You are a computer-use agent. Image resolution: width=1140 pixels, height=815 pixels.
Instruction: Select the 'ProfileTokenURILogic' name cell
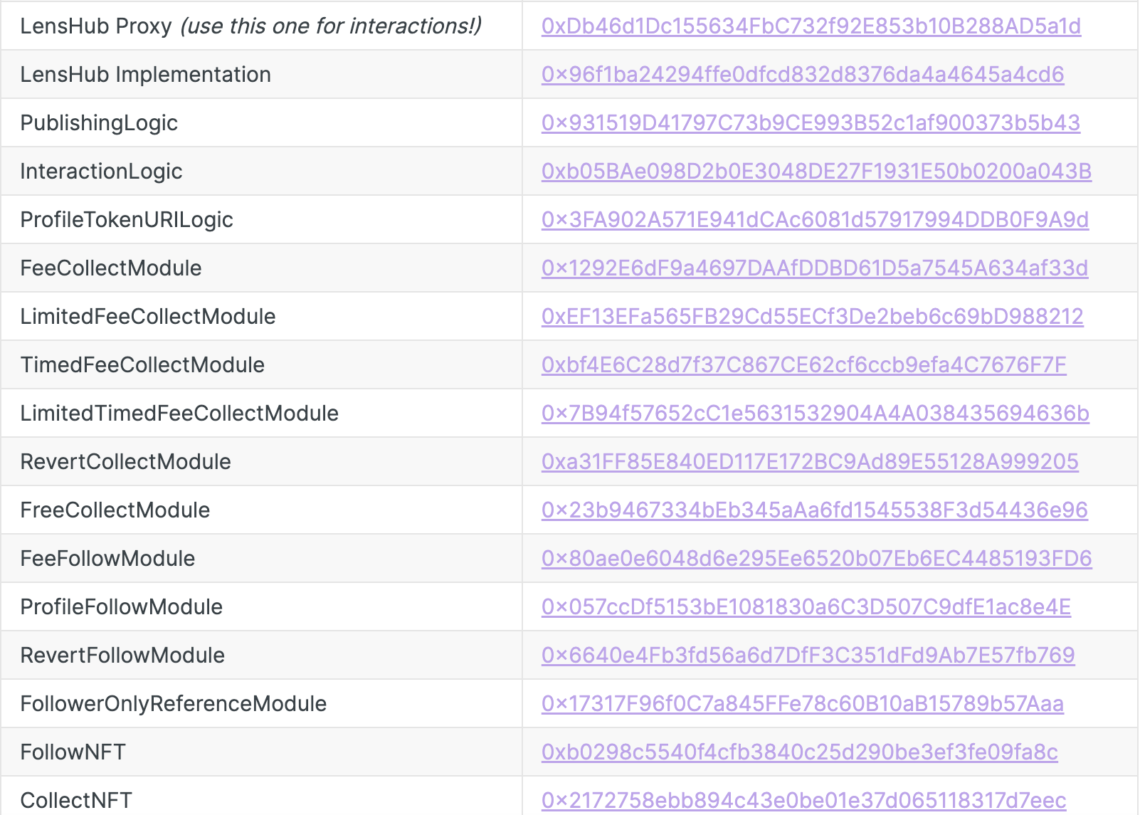pos(262,220)
